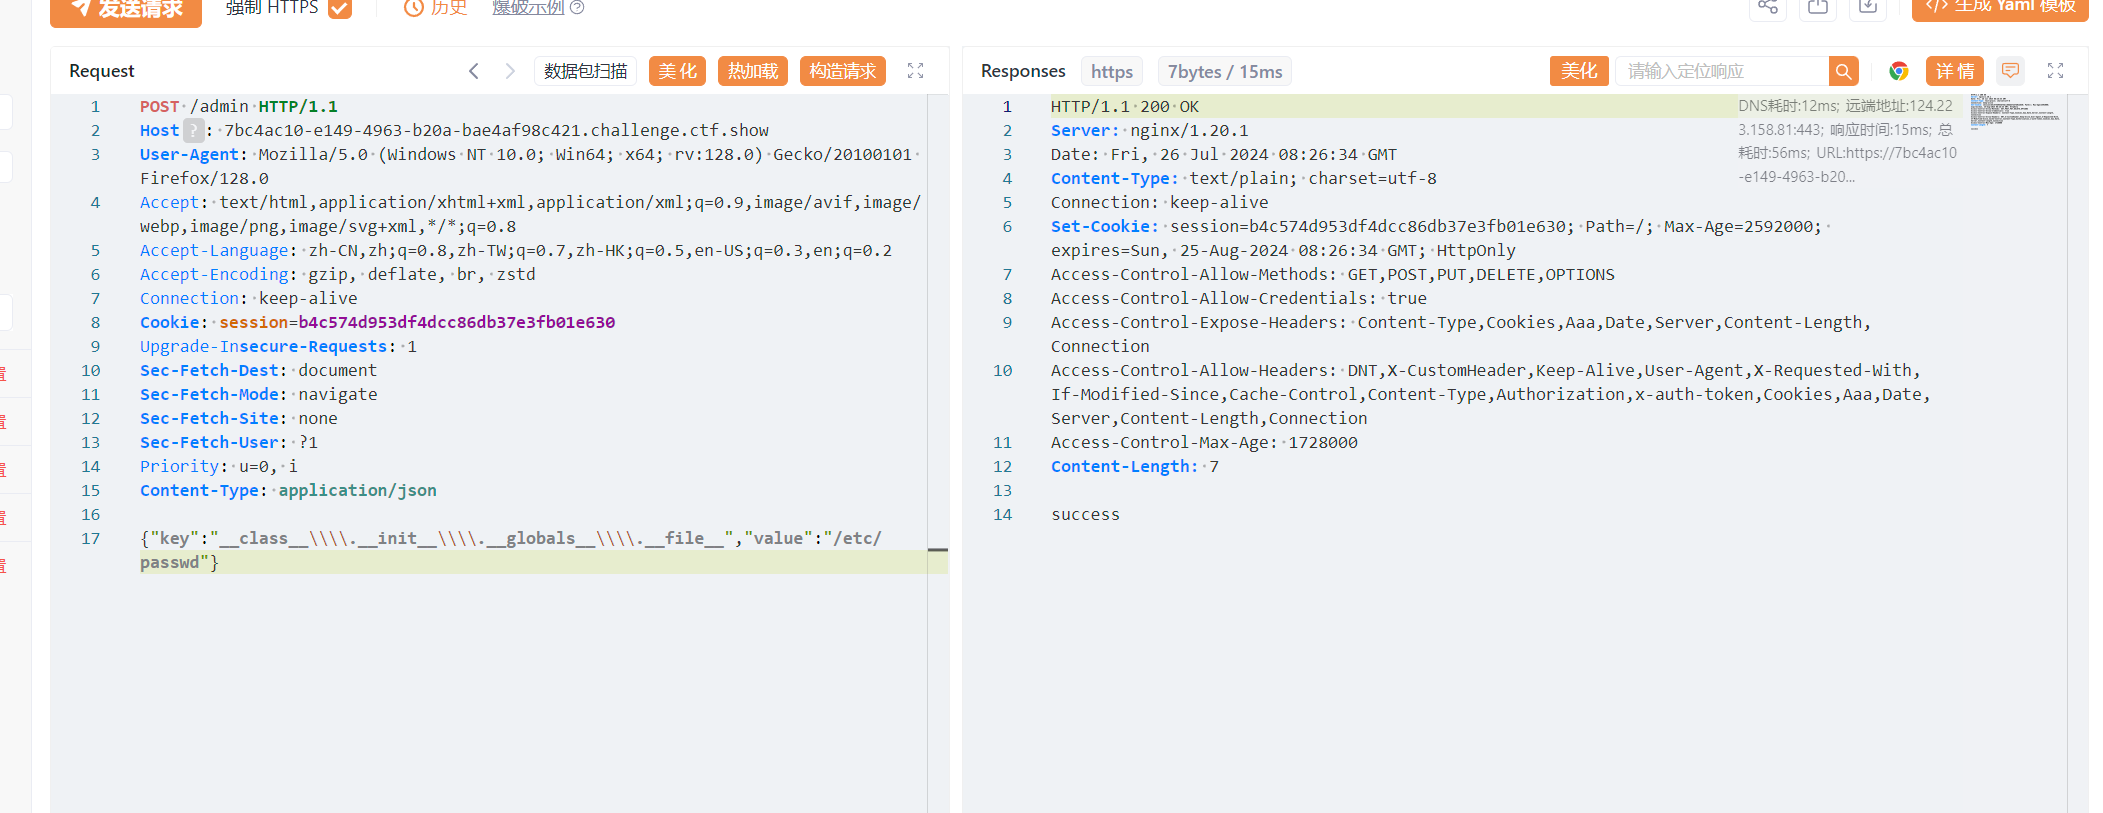2103x813 pixels.
Task: Open 热加载 hot reload
Action: (753, 71)
